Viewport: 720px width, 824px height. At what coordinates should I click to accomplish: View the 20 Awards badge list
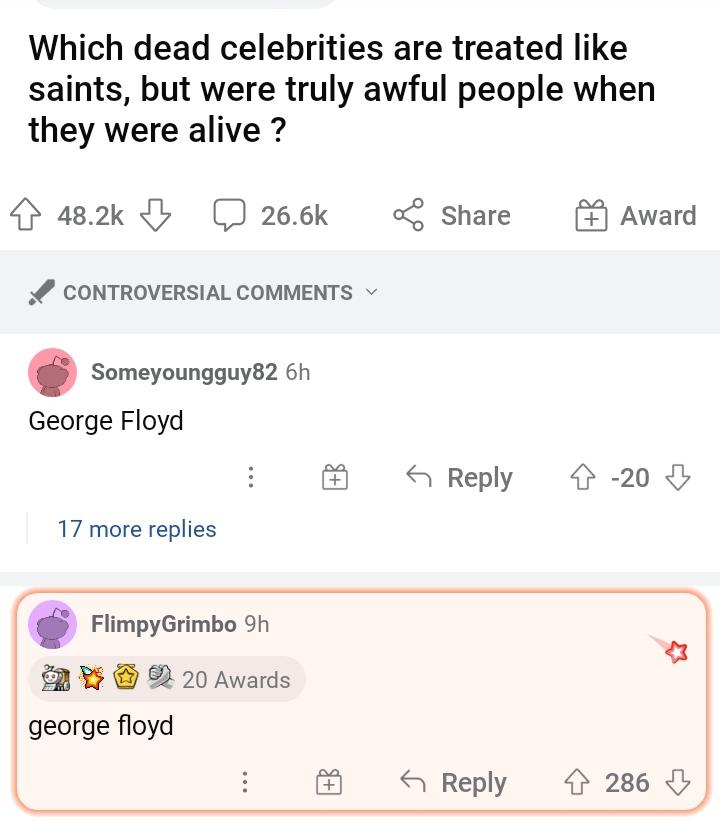[x=167, y=680]
